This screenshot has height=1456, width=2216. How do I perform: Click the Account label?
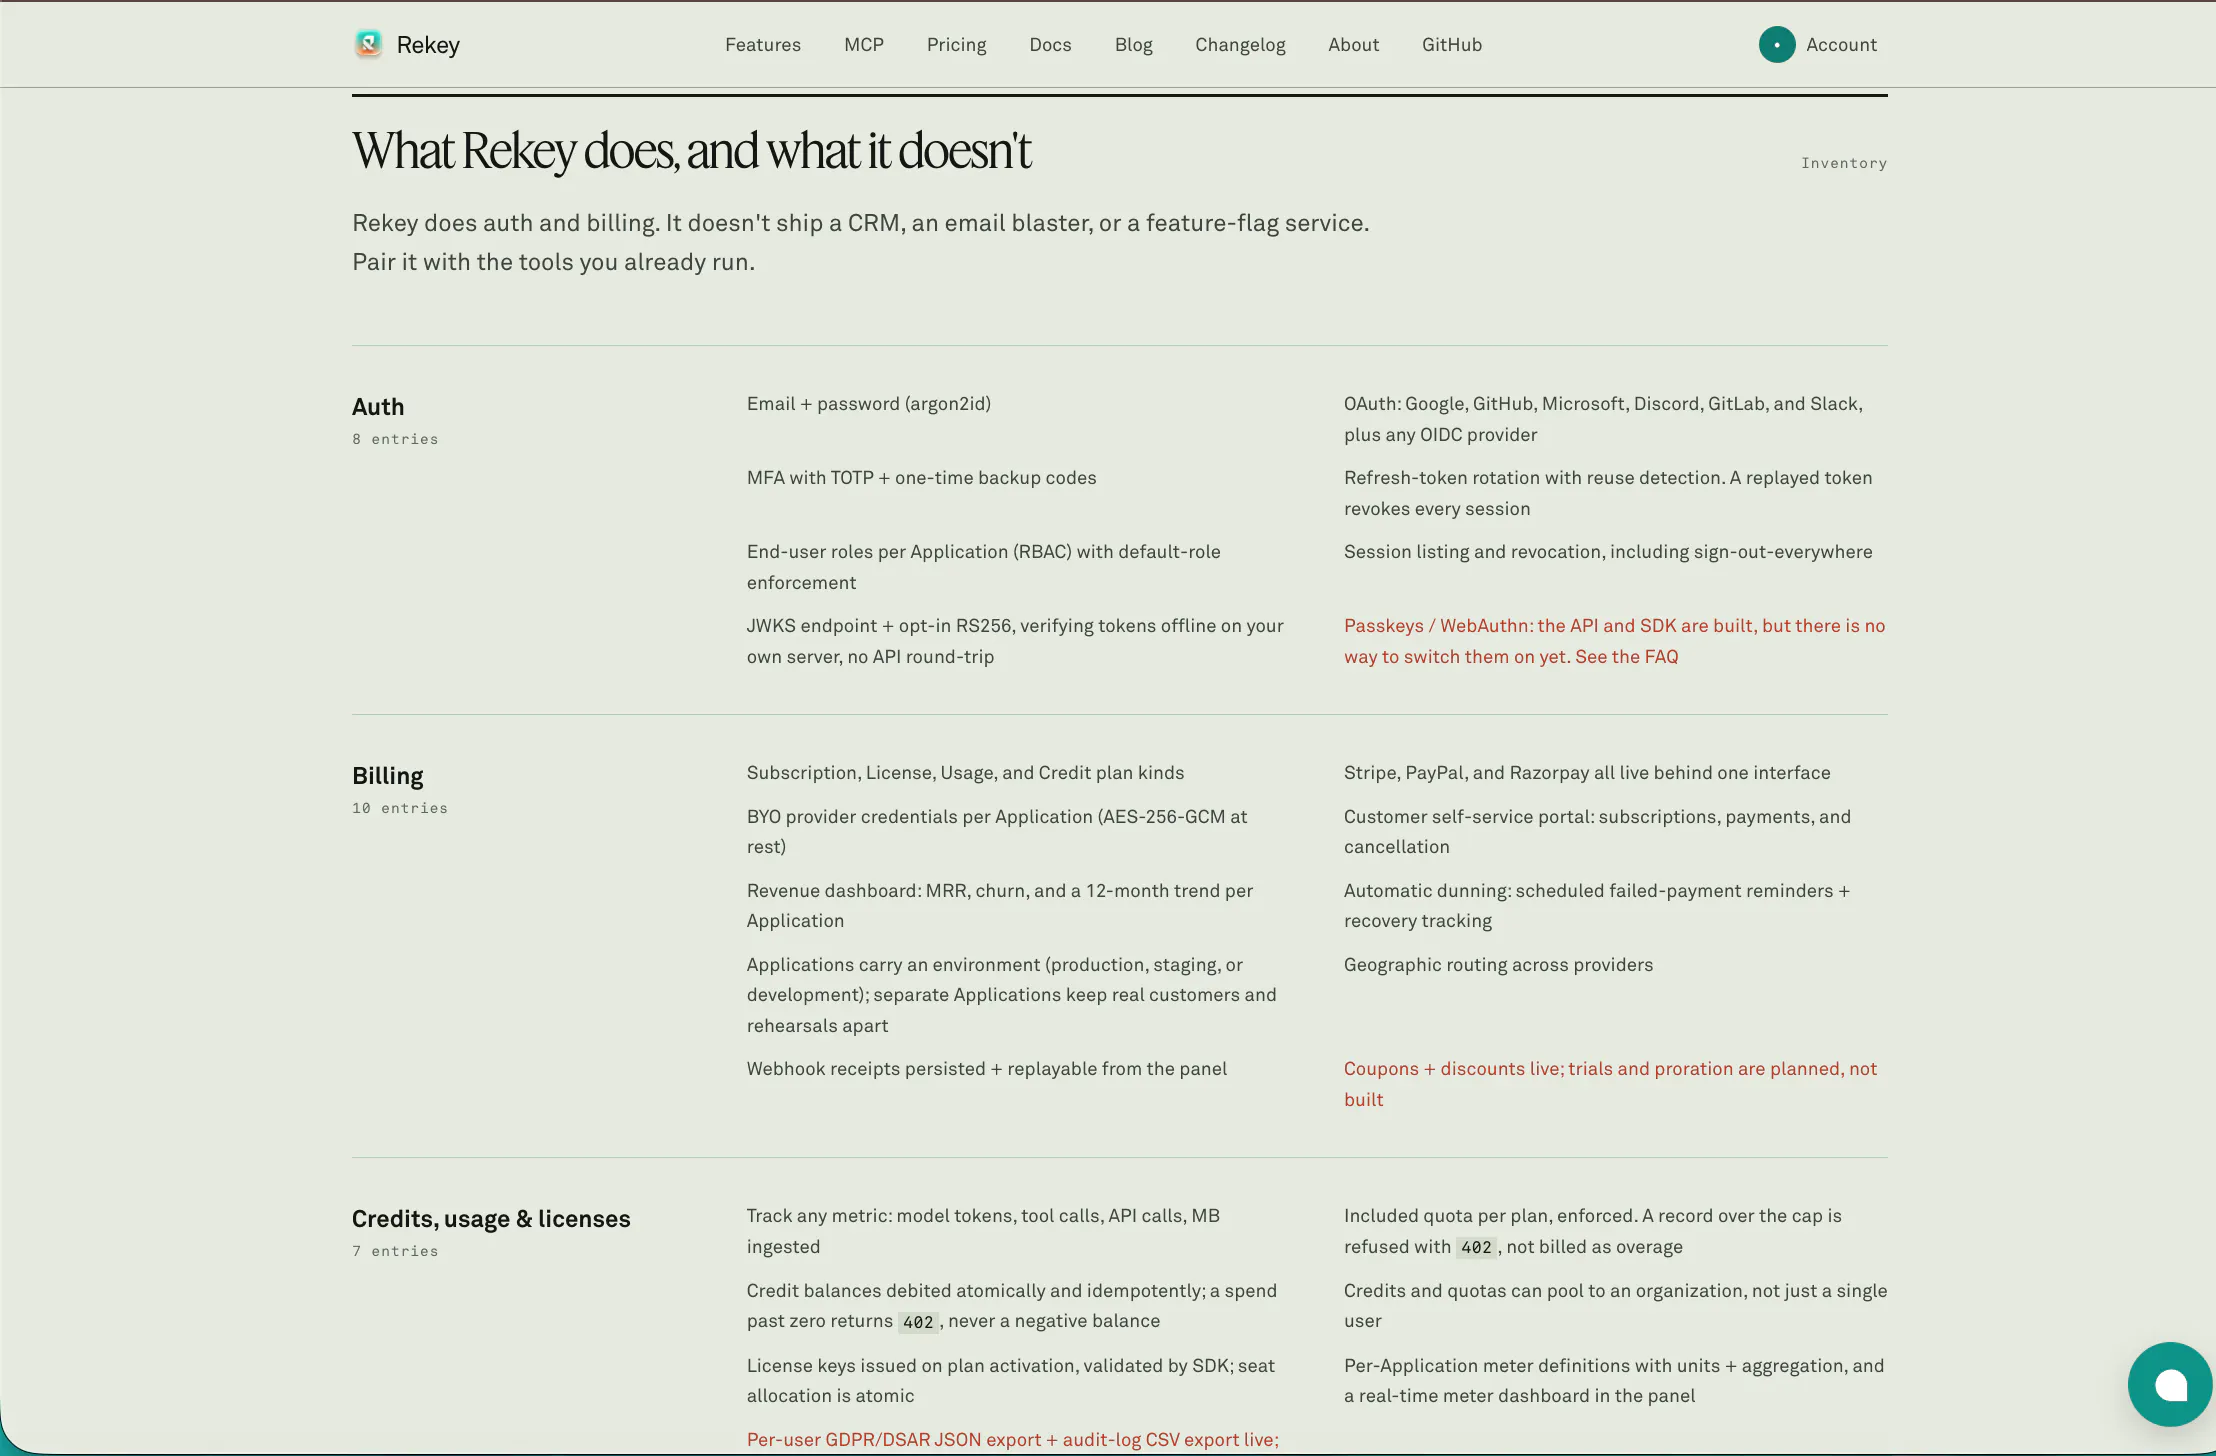1841,45
